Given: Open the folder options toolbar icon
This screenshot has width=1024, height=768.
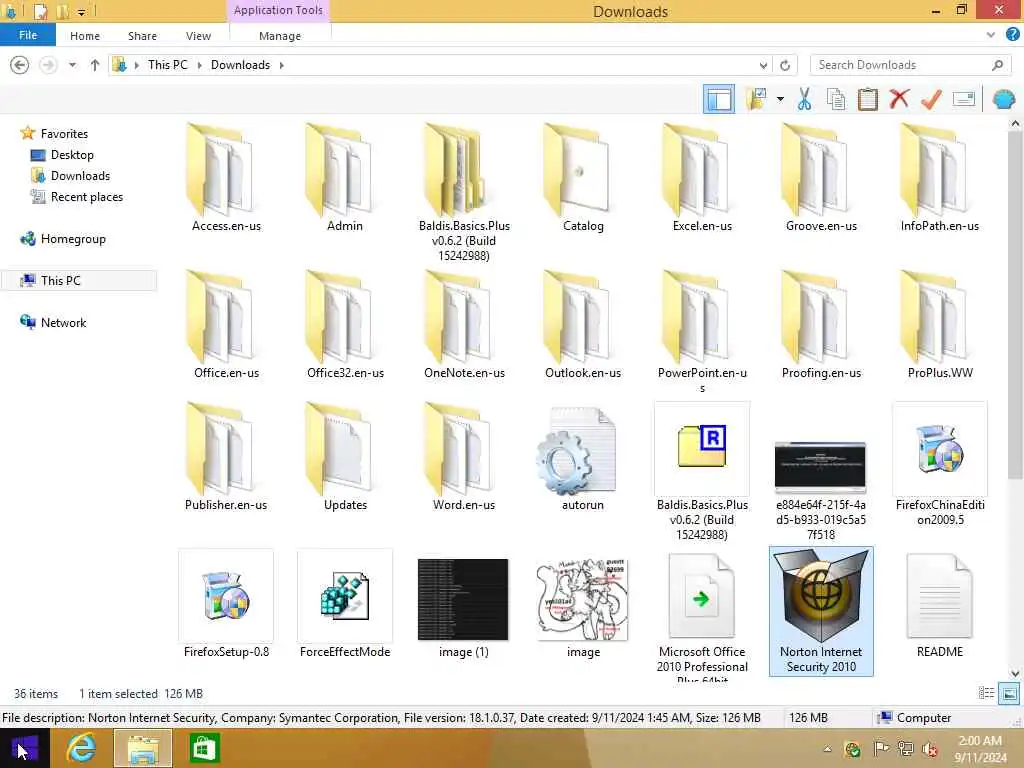Looking at the screenshot, I should pyautogui.click(x=756, y=99).
